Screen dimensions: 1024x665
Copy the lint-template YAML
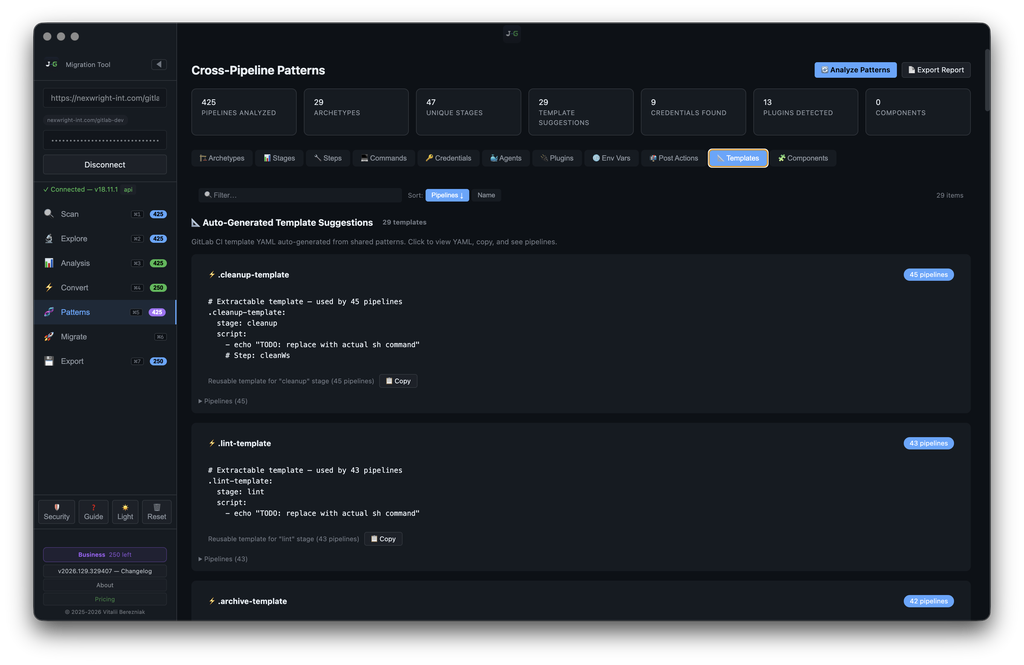coord(383,539)
